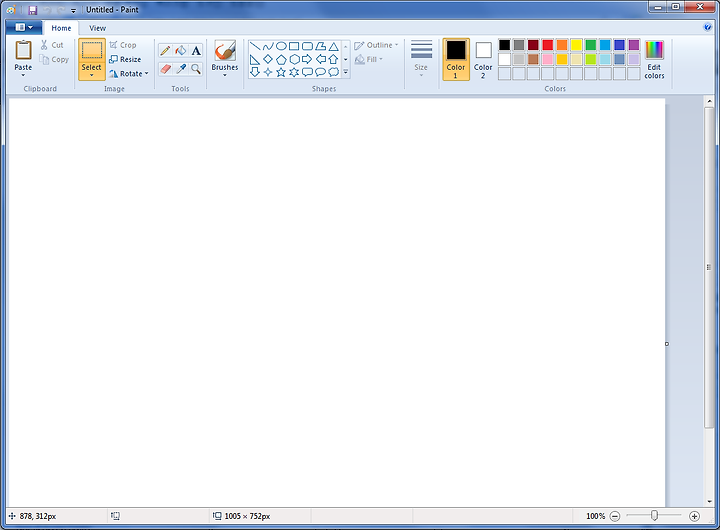Choose the Oval callout shape
The width and height of the screenshot is (720, 530).
[x=321, y=72]
